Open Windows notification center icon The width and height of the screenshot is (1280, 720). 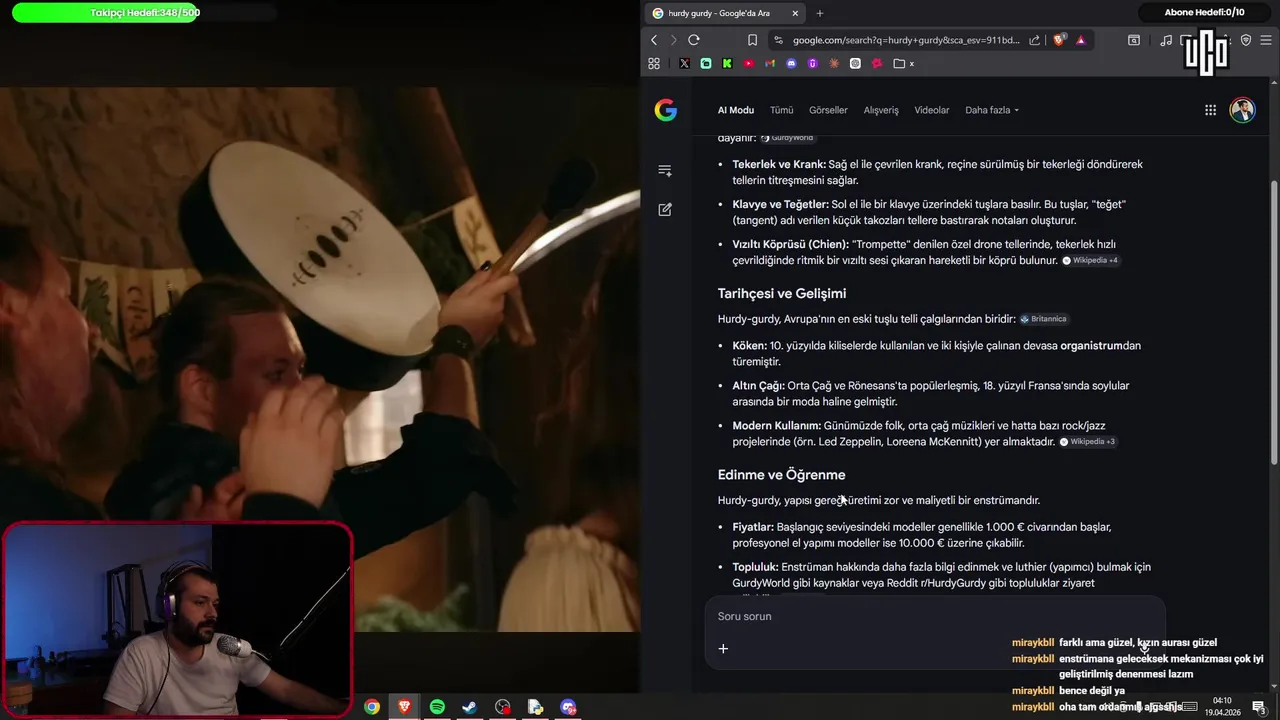pyautogui.click(x=1259, y=707)
